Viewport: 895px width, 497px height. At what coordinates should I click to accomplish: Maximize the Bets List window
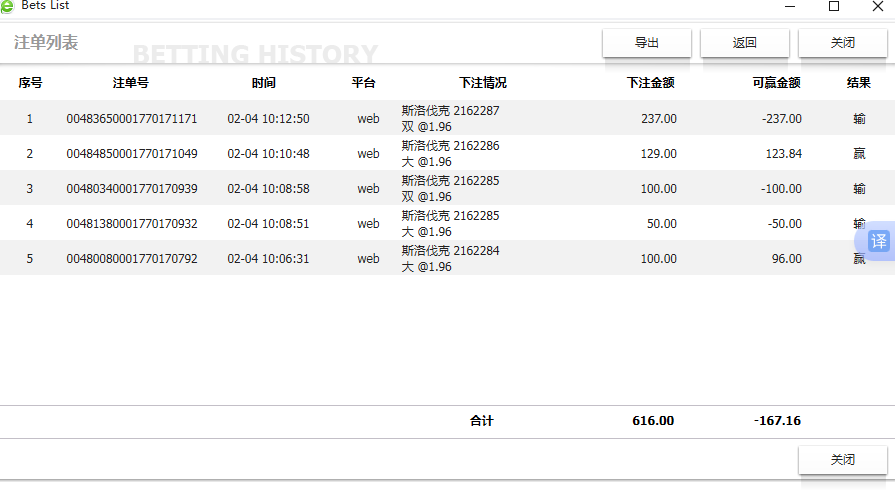pyautogui.click(x=834, y=7)
